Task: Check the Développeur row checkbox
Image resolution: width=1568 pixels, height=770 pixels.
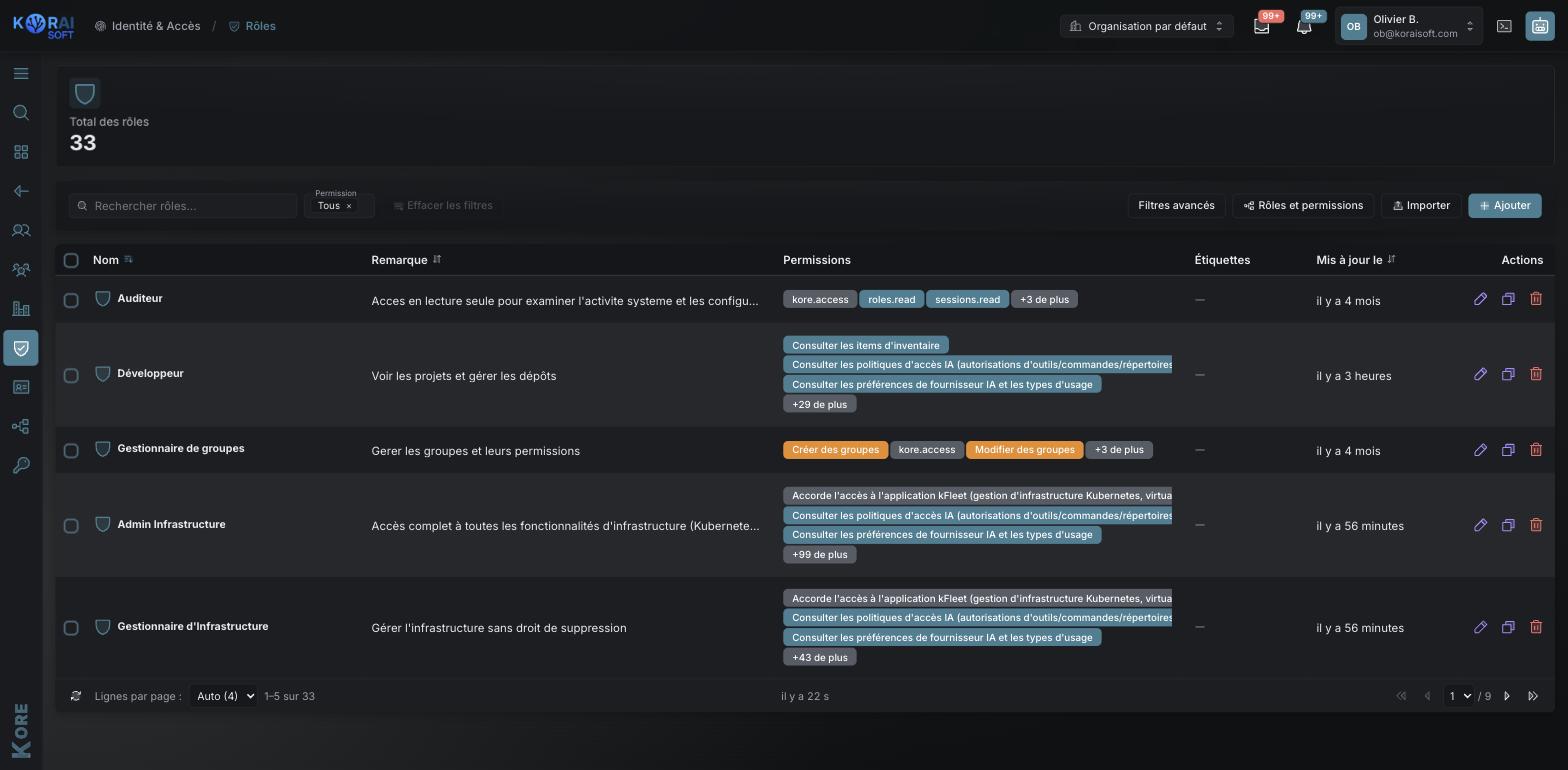Action: [x=71, y=376]
